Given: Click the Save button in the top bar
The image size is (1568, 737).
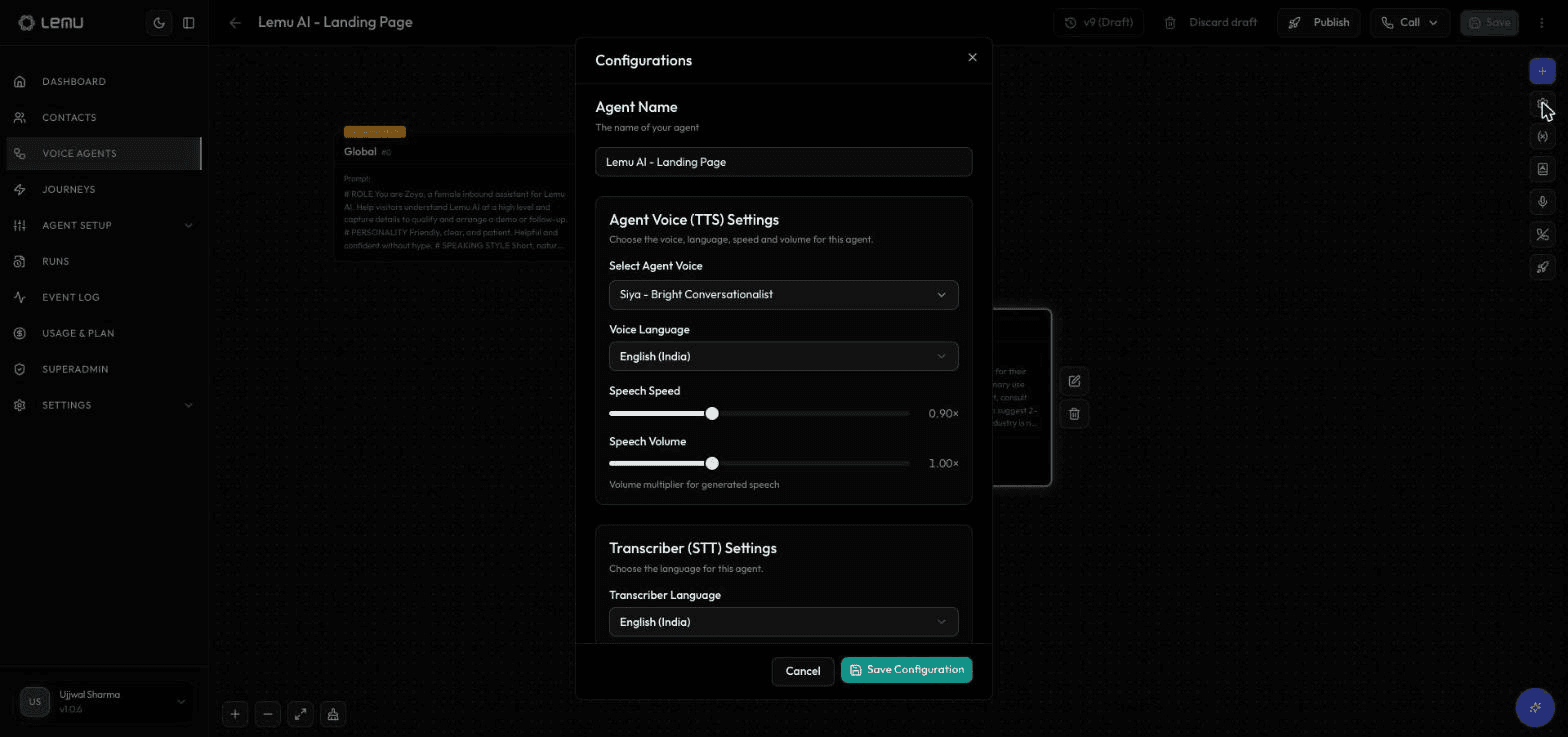Looking at the screenshot, I should [x=1489, y=22].
